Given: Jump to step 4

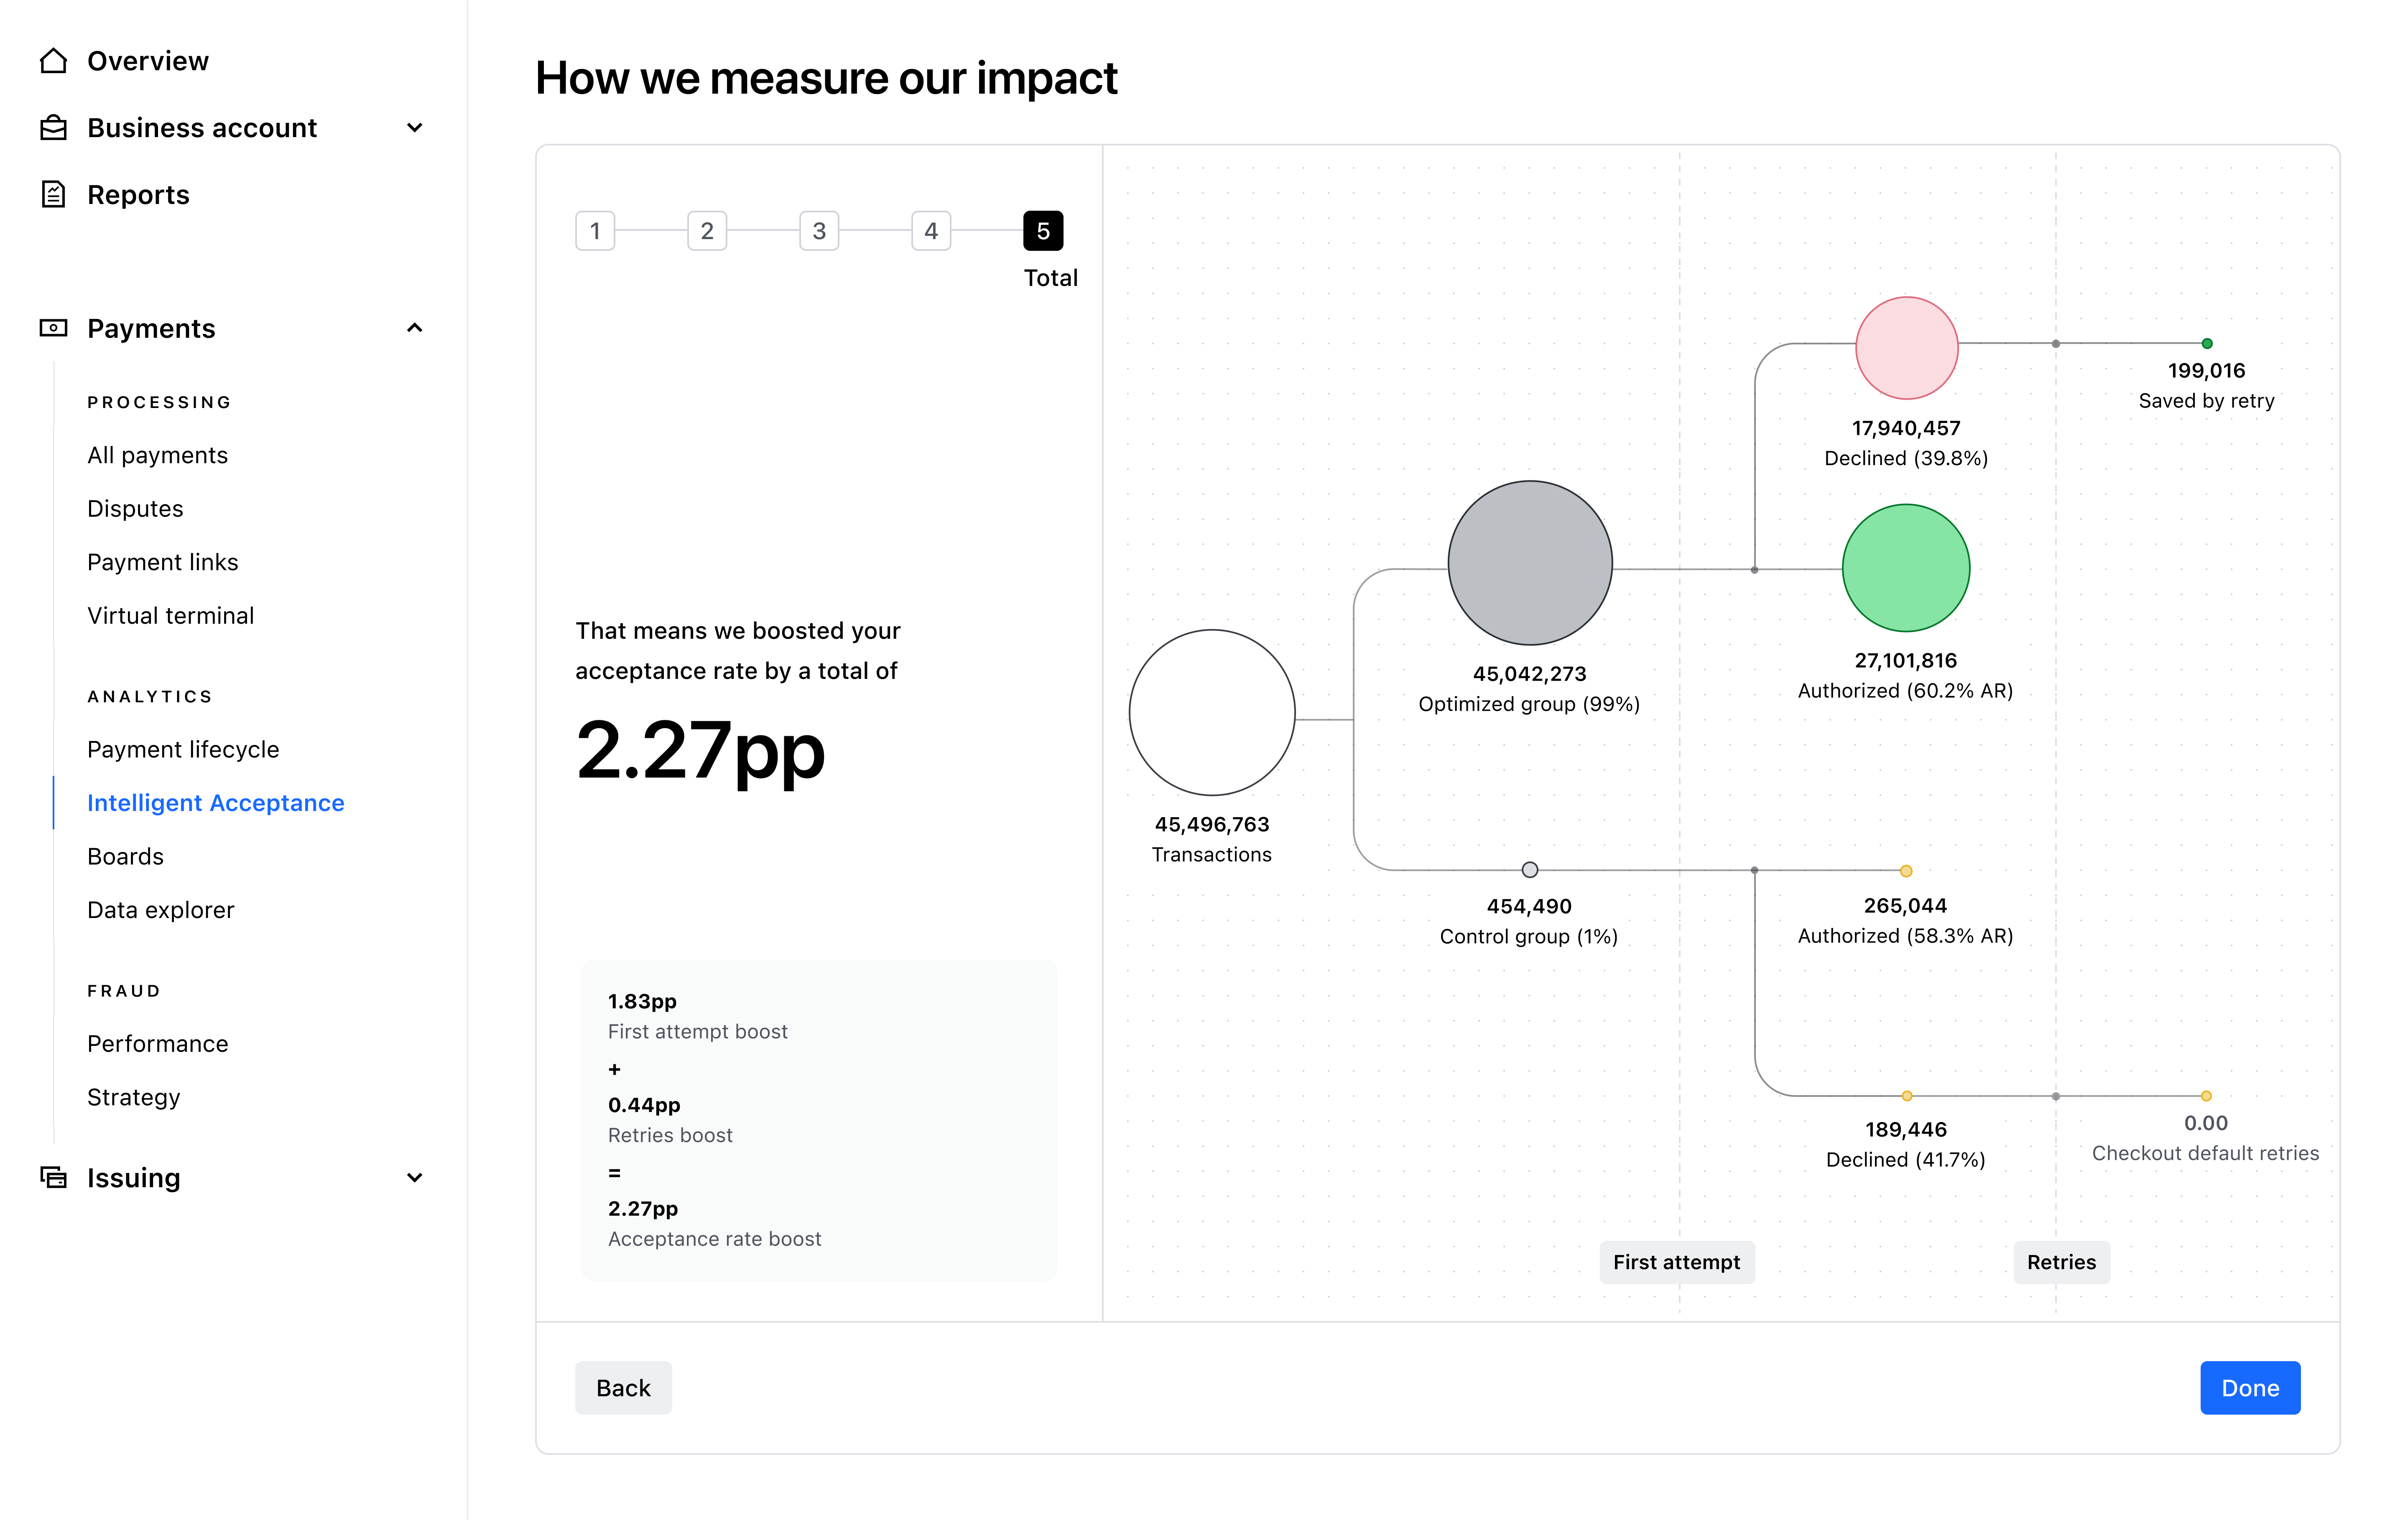Looking at the screenshot, I should coord(931,231).
